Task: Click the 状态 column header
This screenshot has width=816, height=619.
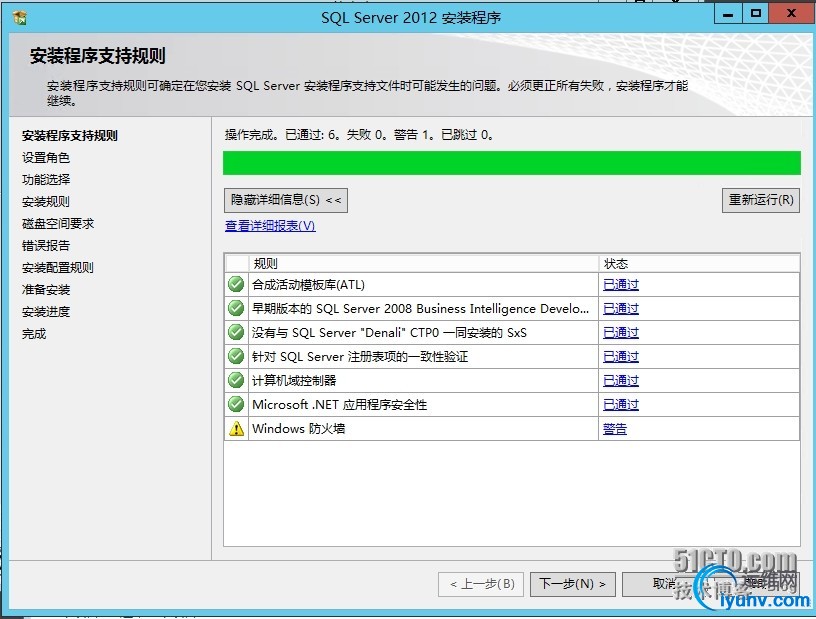Action: [x=699, y=263]
